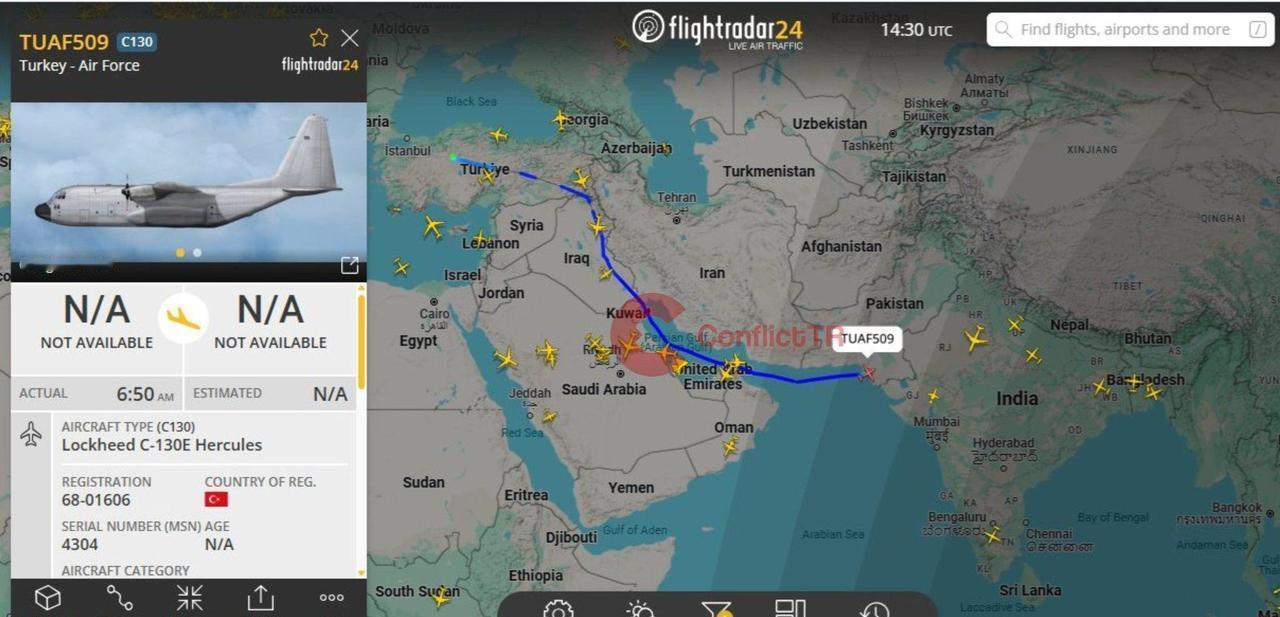Switch to second aircraft photo dot
The width and height of the screenshot is (1280, 617).
click(197, 253)
